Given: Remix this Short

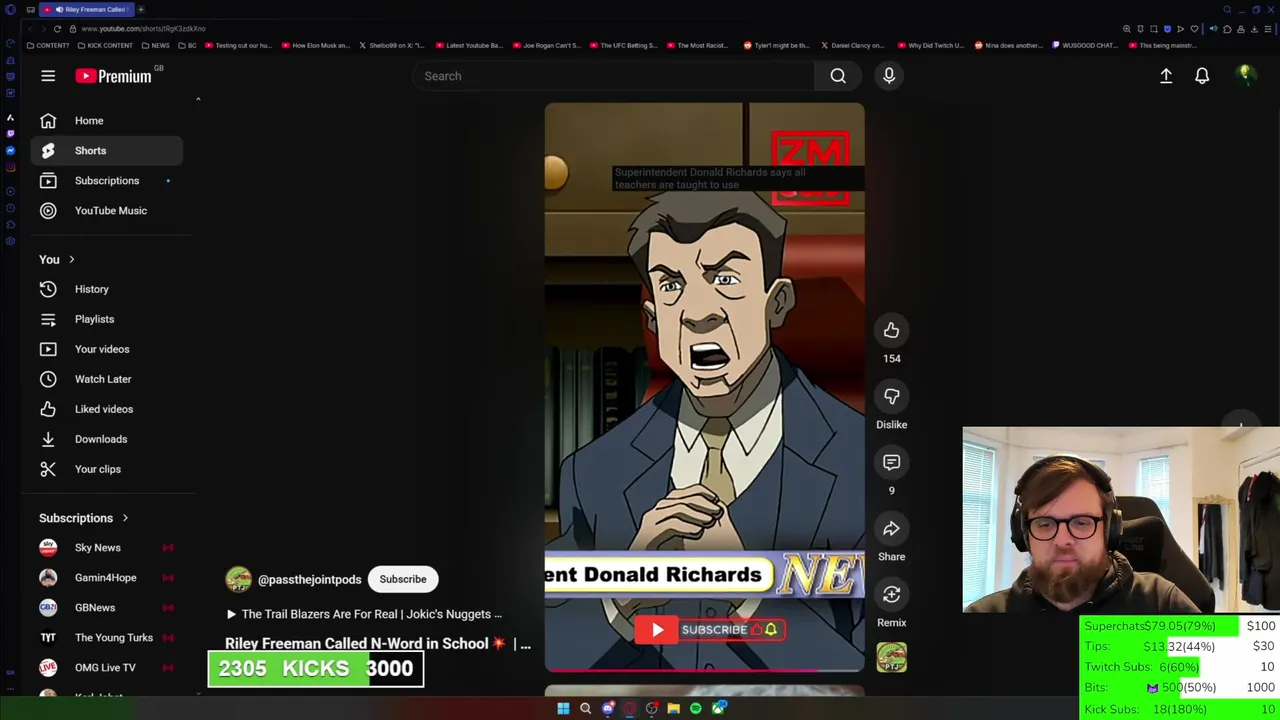Looking at the screenshot, I should [x=891, y=594].
